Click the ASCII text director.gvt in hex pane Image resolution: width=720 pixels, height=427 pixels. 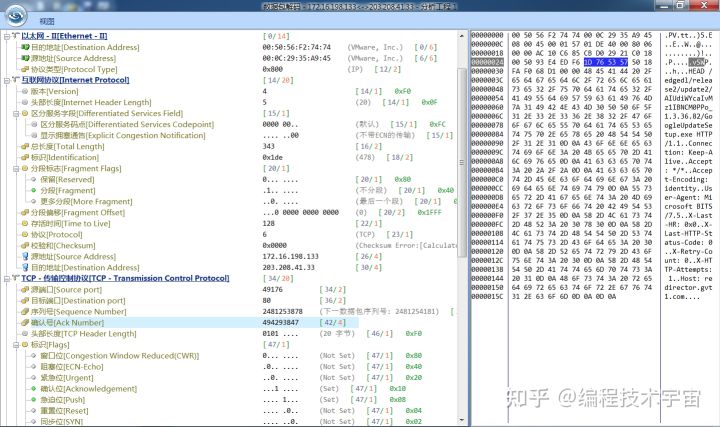[x=688, y=287]
